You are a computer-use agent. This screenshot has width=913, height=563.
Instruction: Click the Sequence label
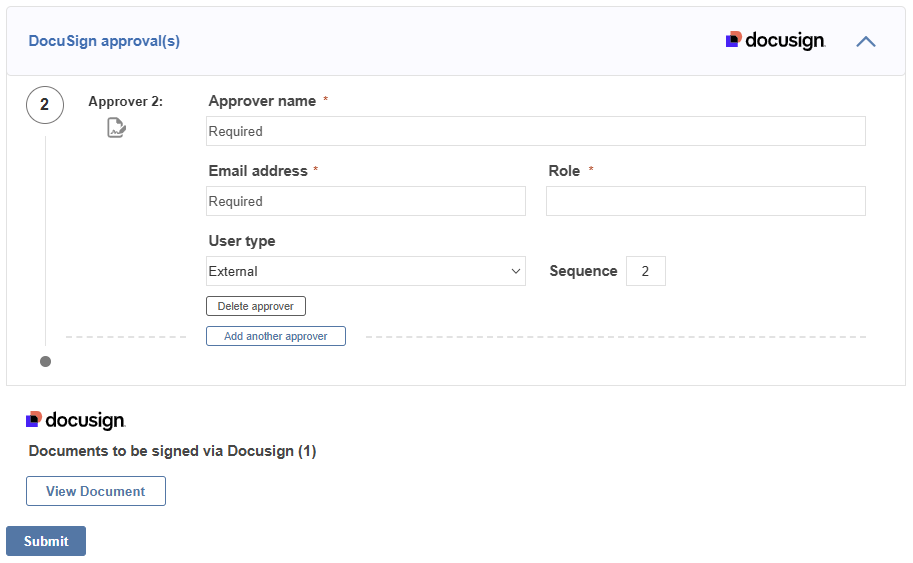pyautogui.click(x=583, y=271)
